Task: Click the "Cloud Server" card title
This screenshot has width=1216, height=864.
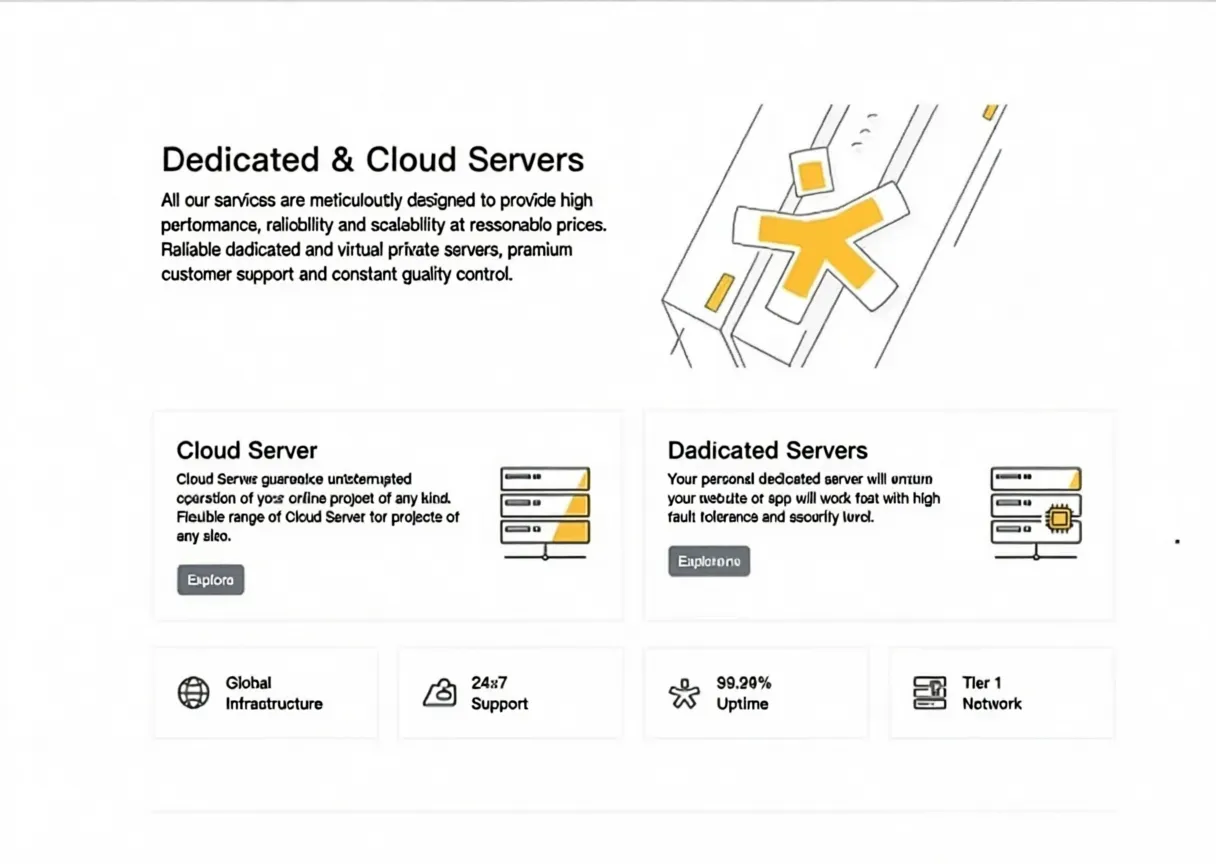Action: coord(247,450)
